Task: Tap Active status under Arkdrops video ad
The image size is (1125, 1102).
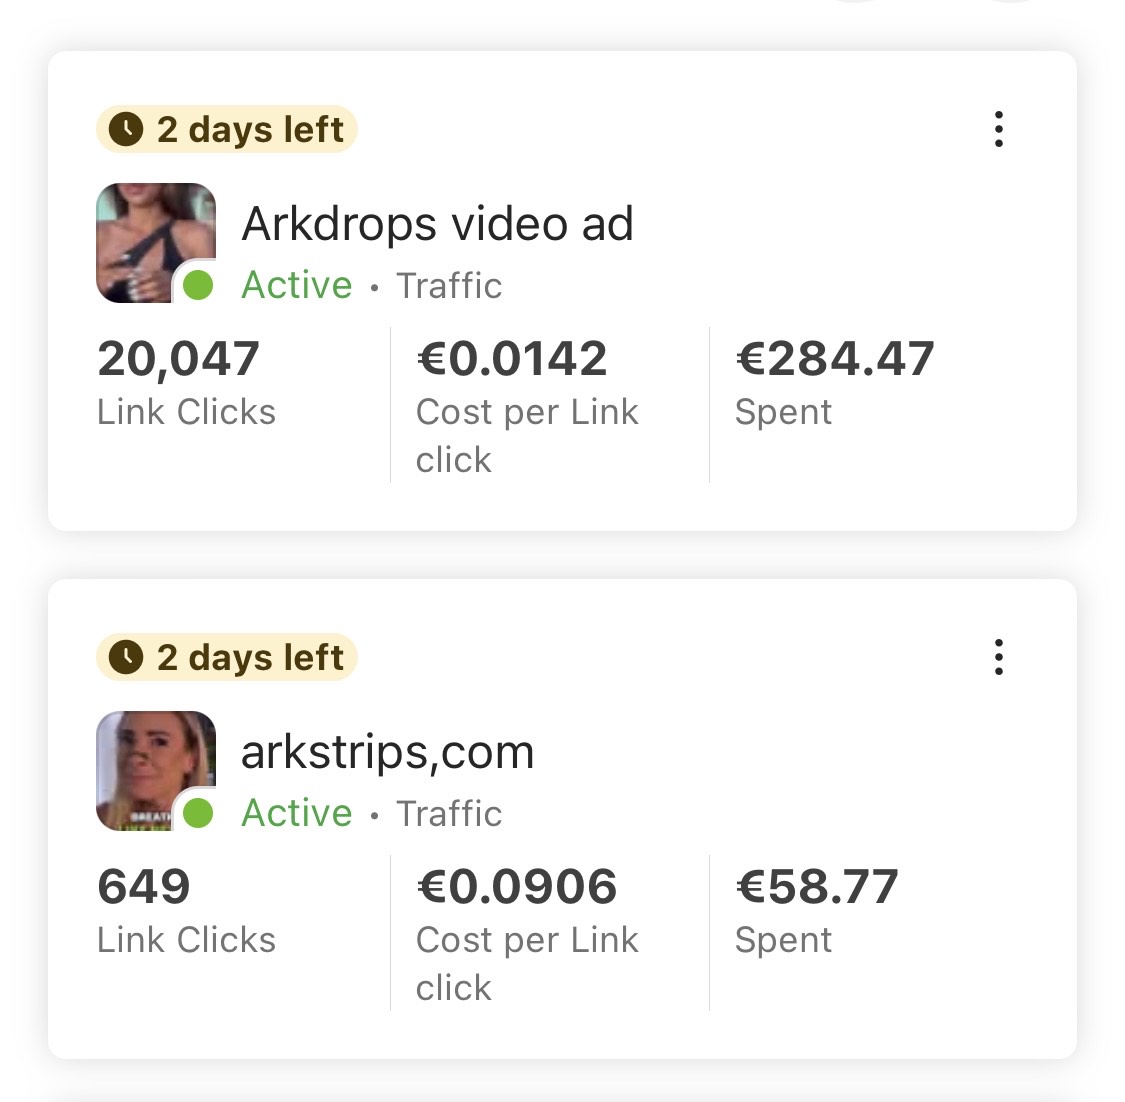Action: (x=297, y=286)
